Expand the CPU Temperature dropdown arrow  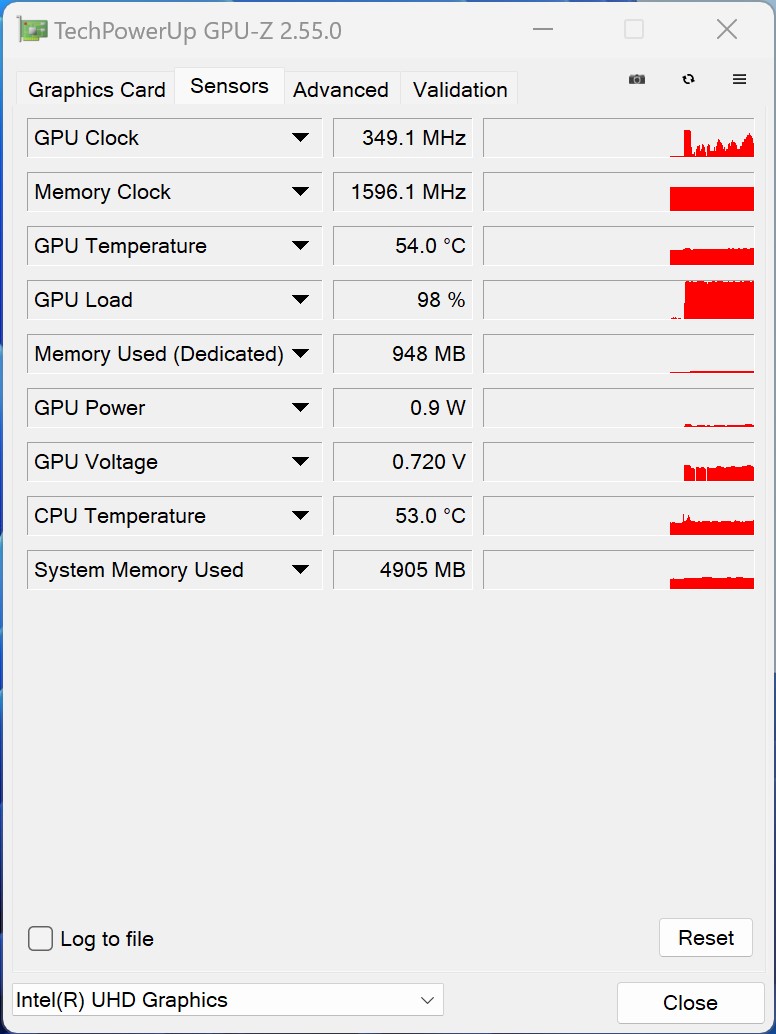[300, 516]
